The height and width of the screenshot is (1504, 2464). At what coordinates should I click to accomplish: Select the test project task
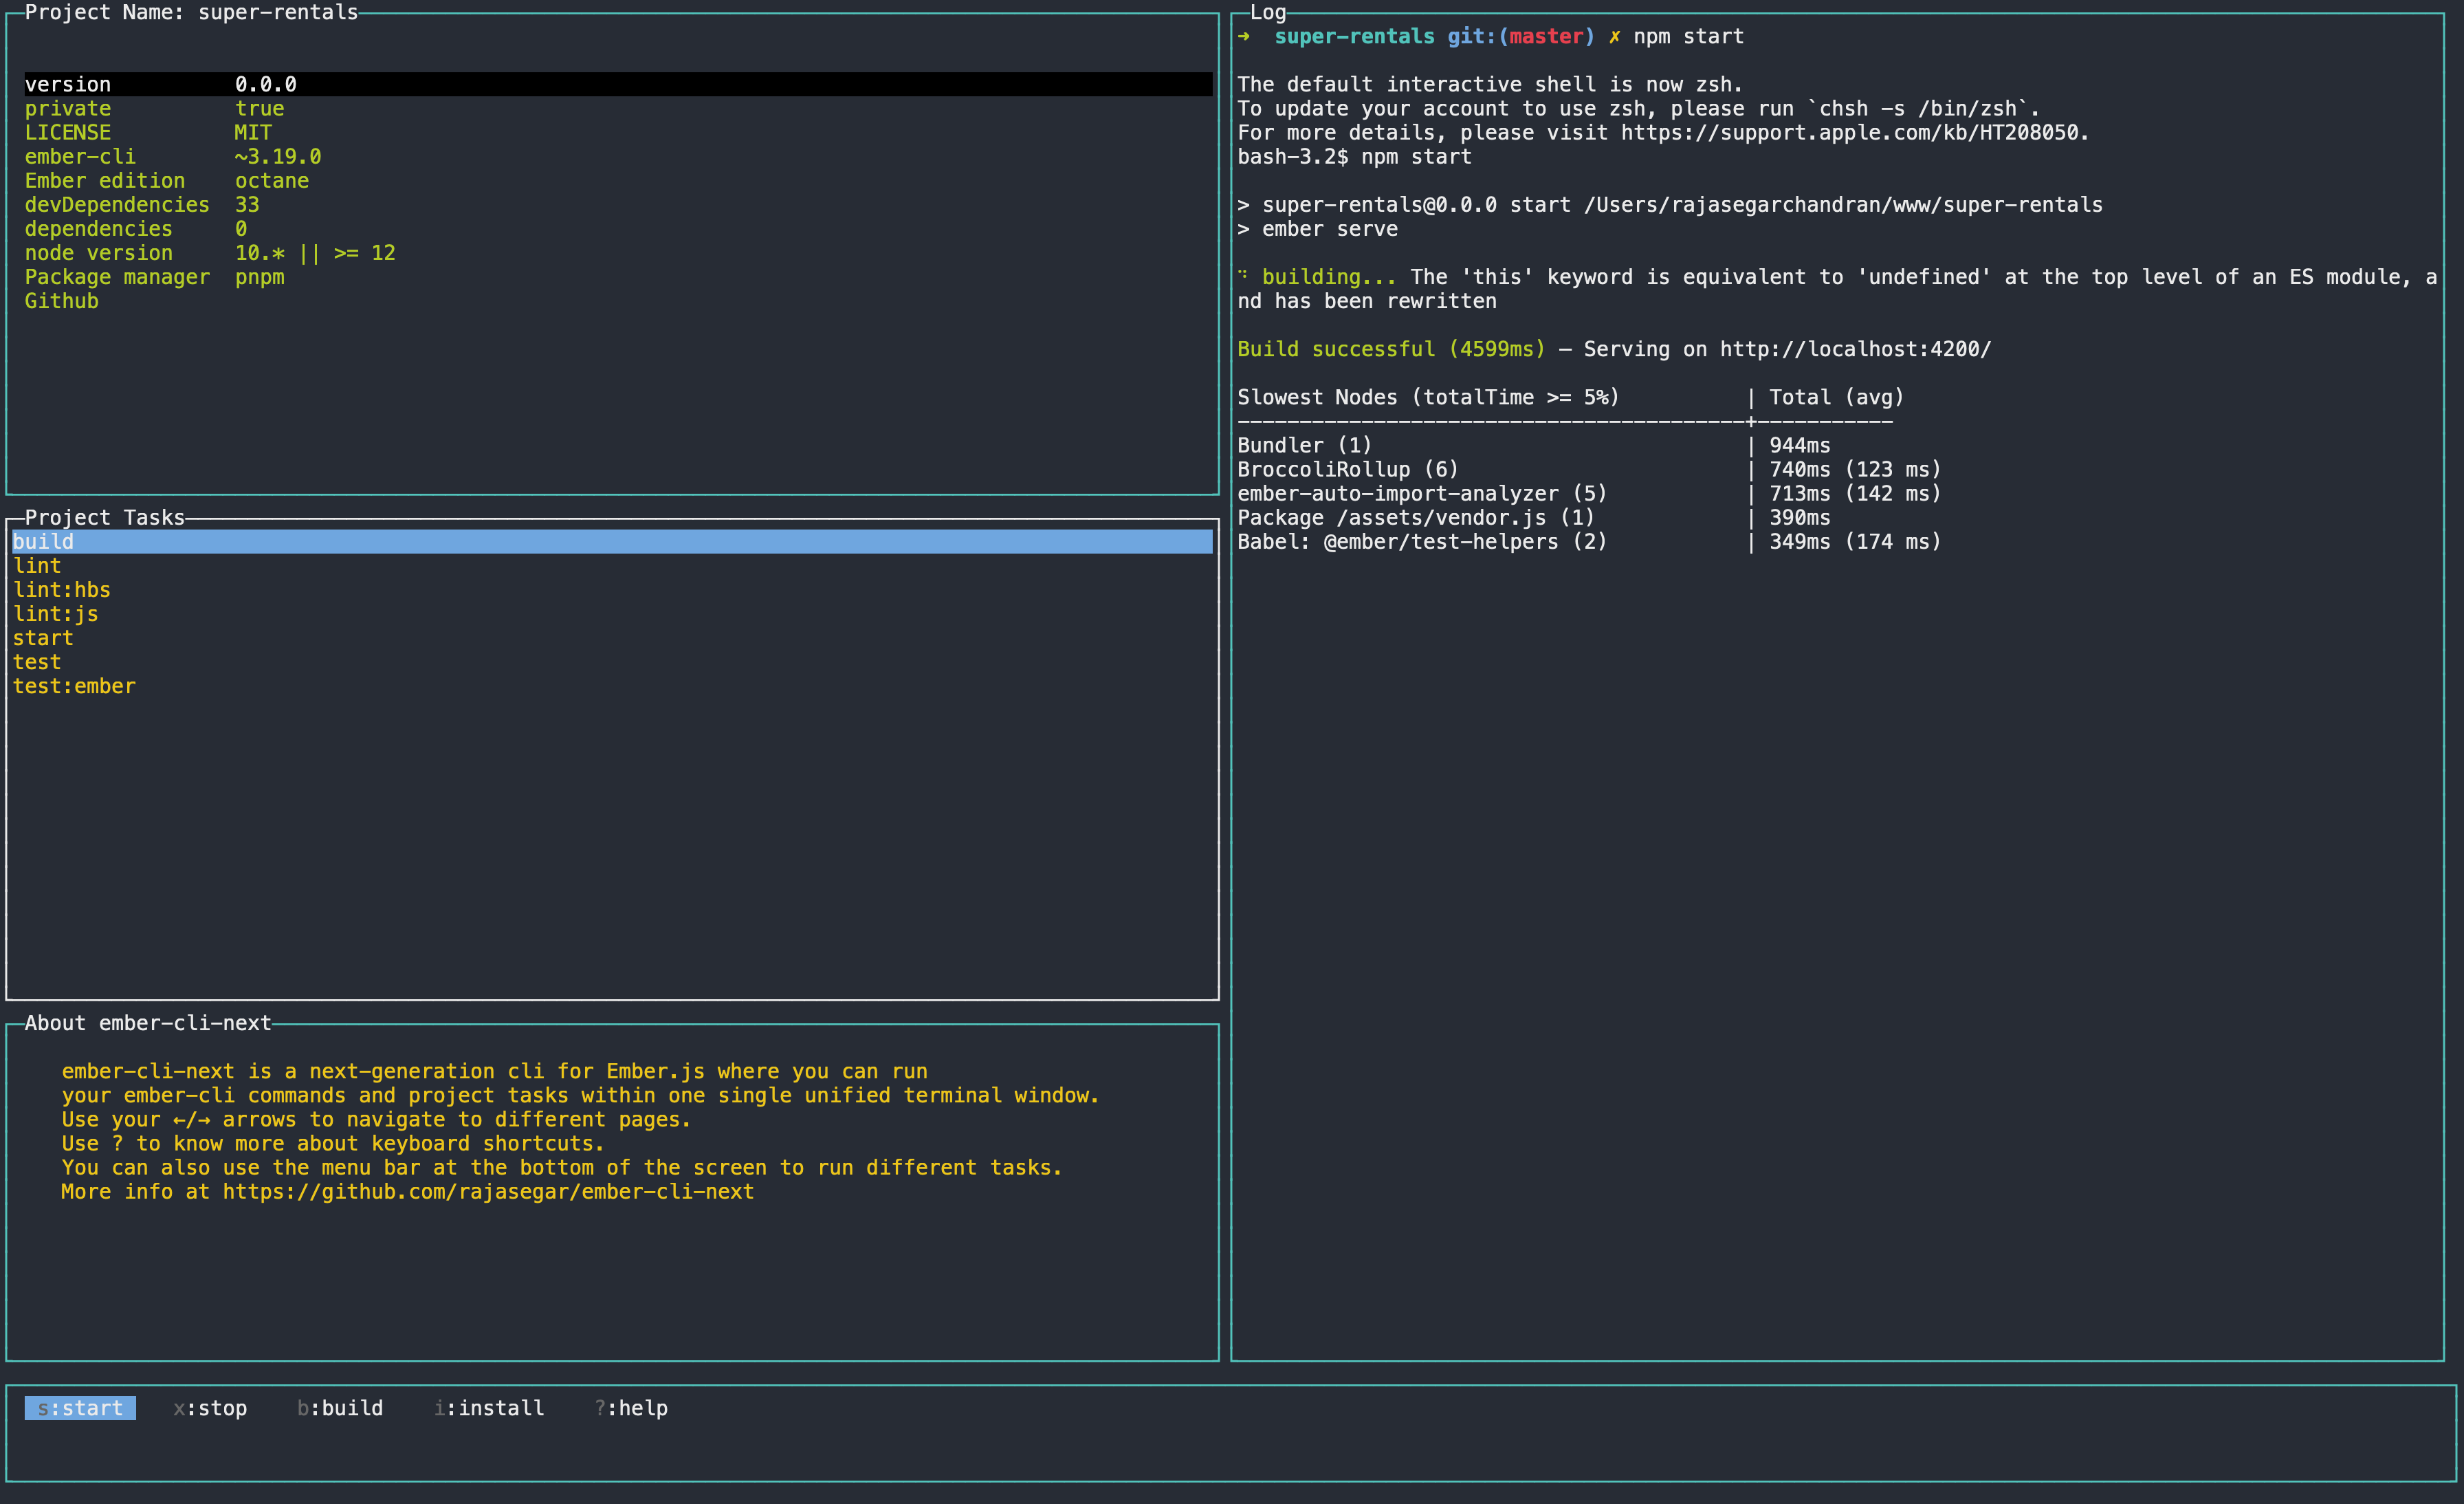[x=37, y=662]
